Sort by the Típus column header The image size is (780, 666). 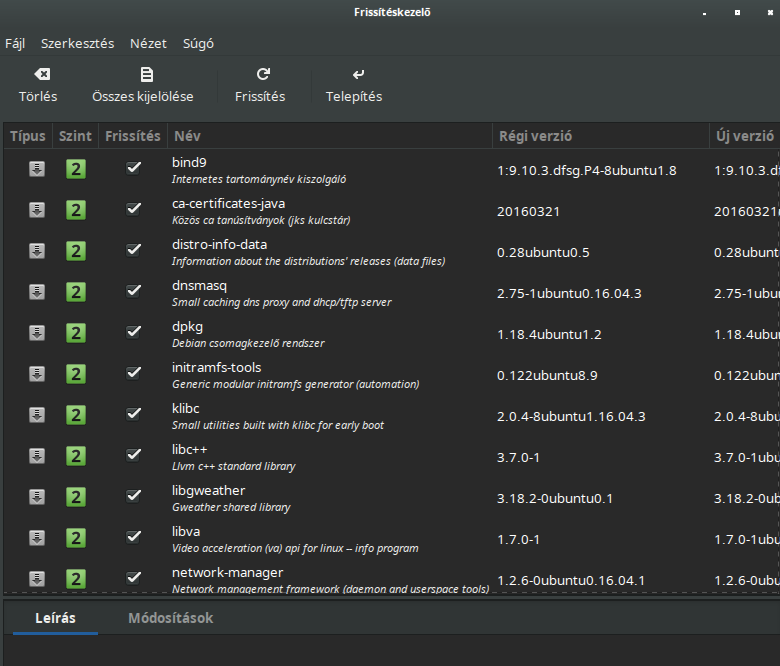(28, 136)
